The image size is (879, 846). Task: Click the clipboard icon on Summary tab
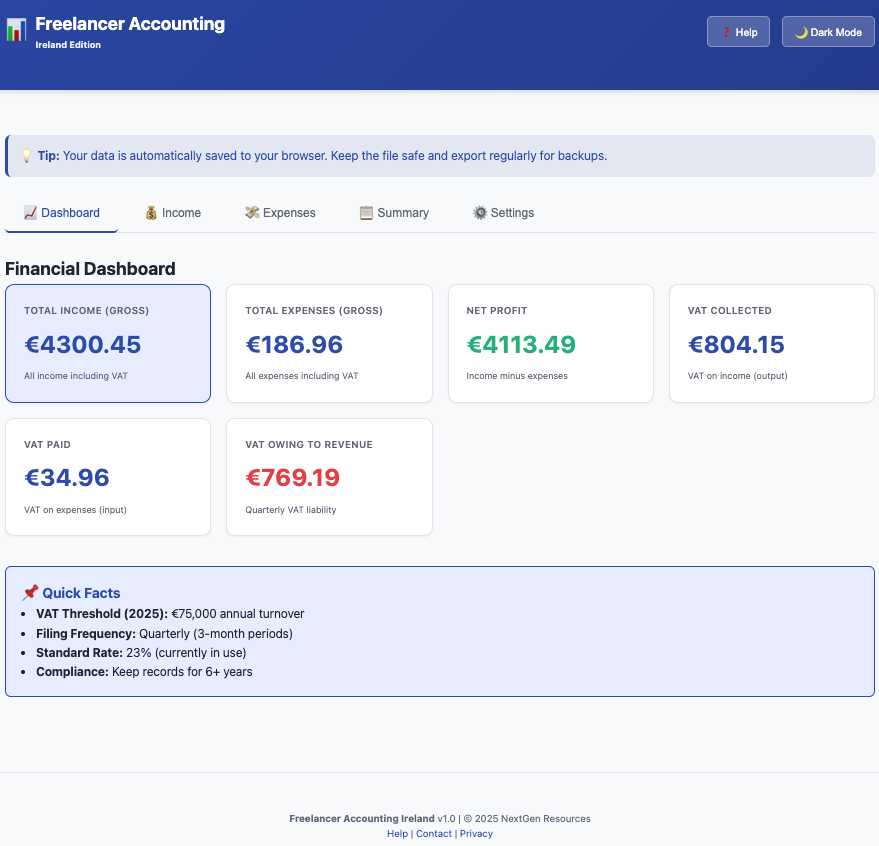[366, 213]
